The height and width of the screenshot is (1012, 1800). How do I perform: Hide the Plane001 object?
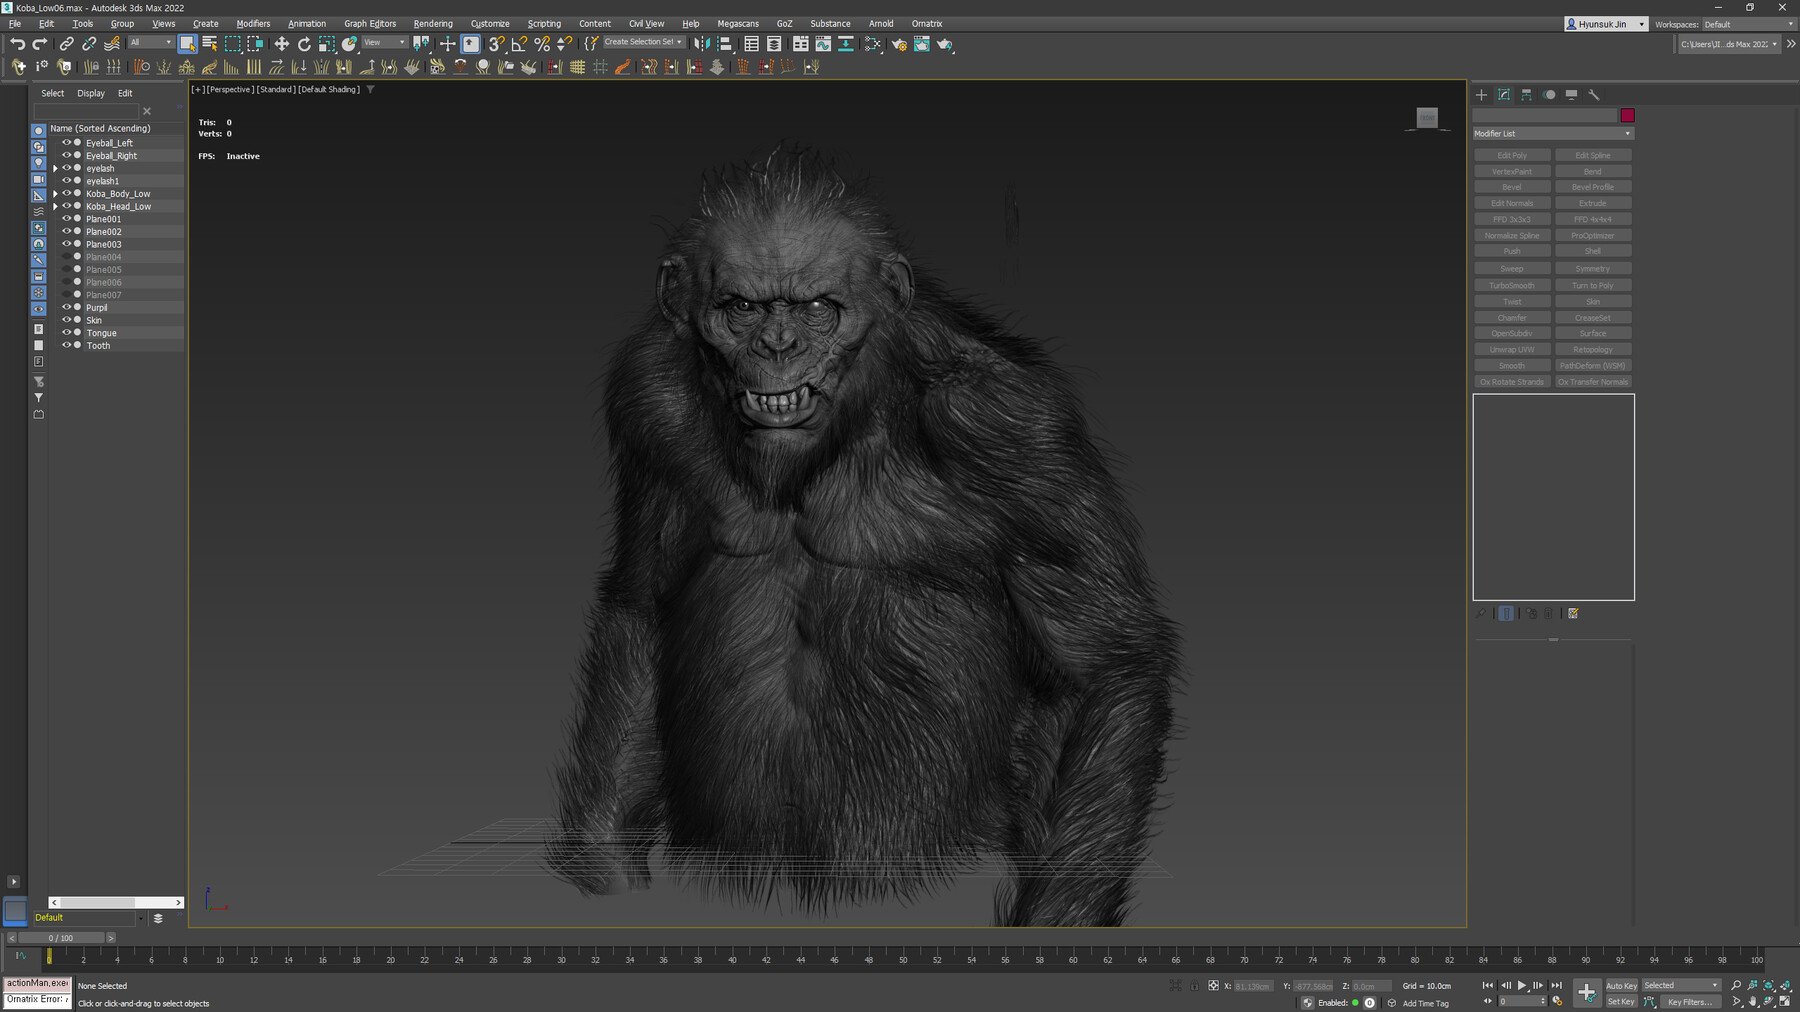pyautogui.click(x=67, y=219)
